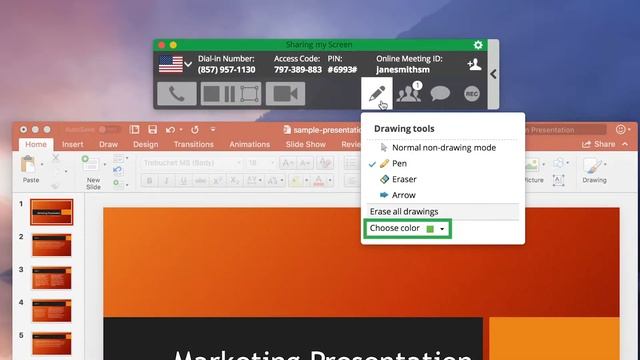
Task: Click the Paste button
Action: [x=31, y=169]
